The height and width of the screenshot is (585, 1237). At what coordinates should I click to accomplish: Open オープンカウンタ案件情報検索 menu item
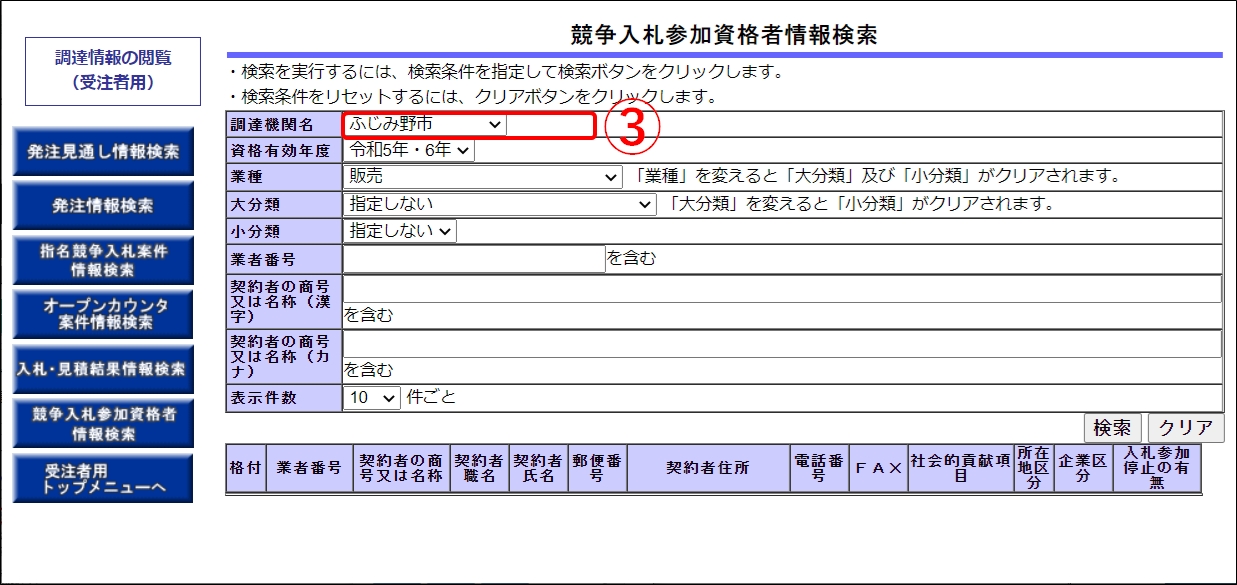coord(103,315)
